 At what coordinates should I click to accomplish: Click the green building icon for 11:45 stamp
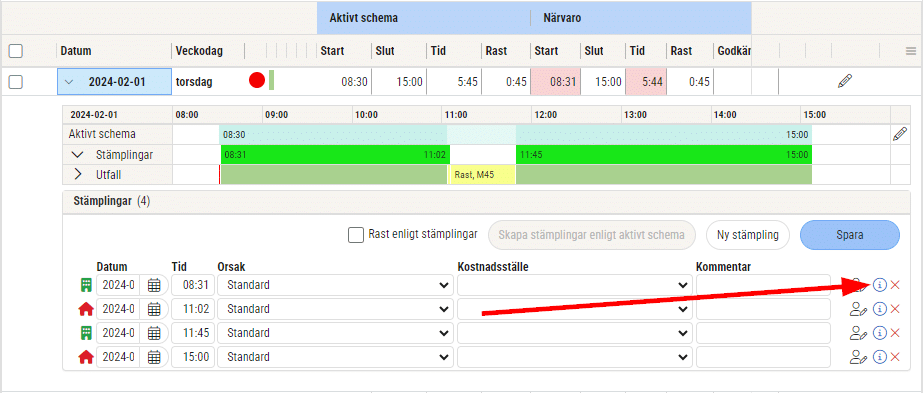(x=86, y=333)
